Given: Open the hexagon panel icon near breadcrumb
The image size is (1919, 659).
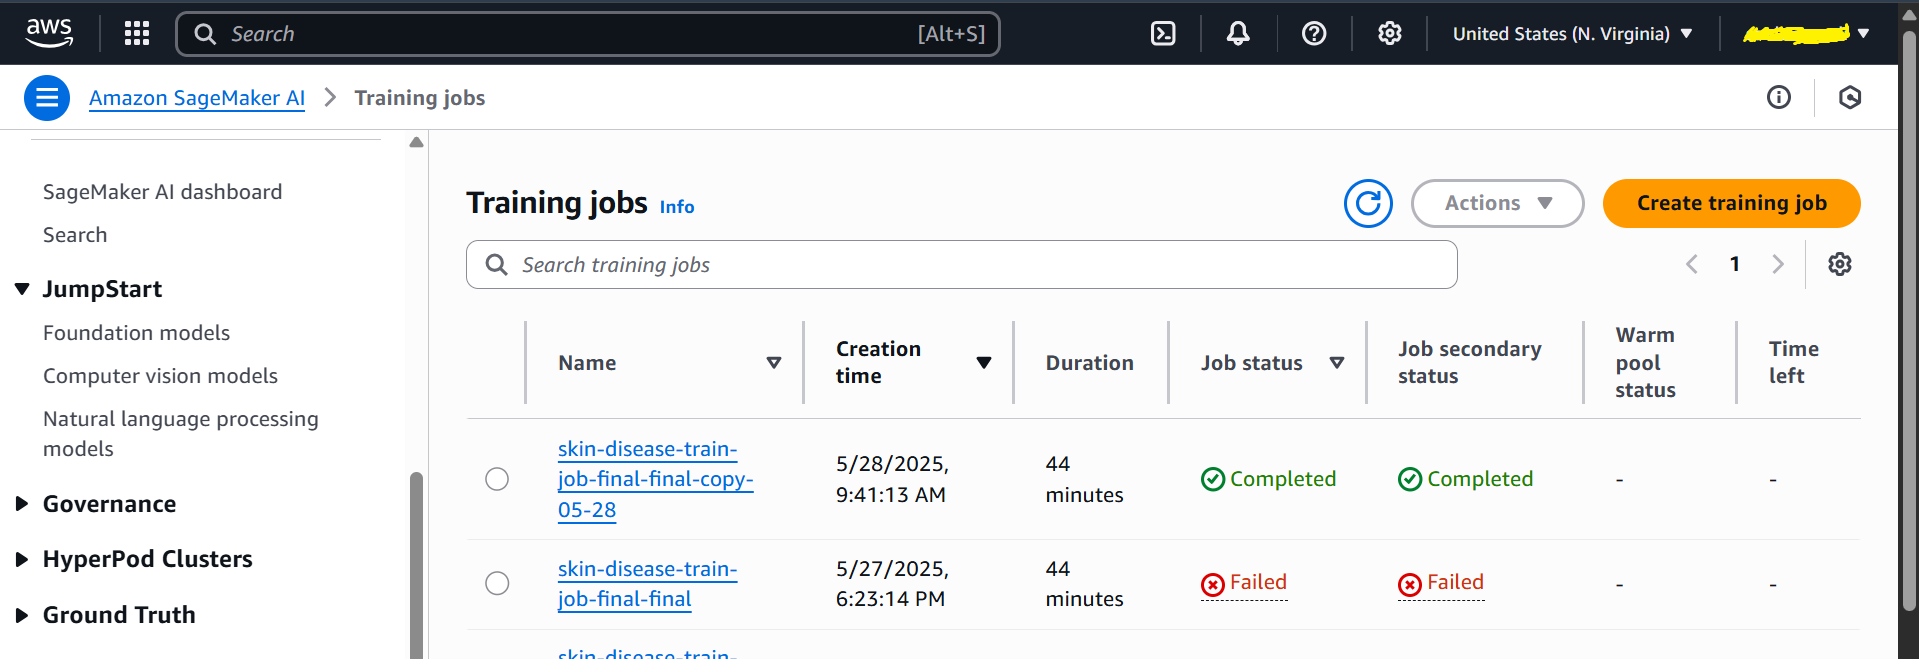Looking at the screenshot, I should click(1850, 97).
